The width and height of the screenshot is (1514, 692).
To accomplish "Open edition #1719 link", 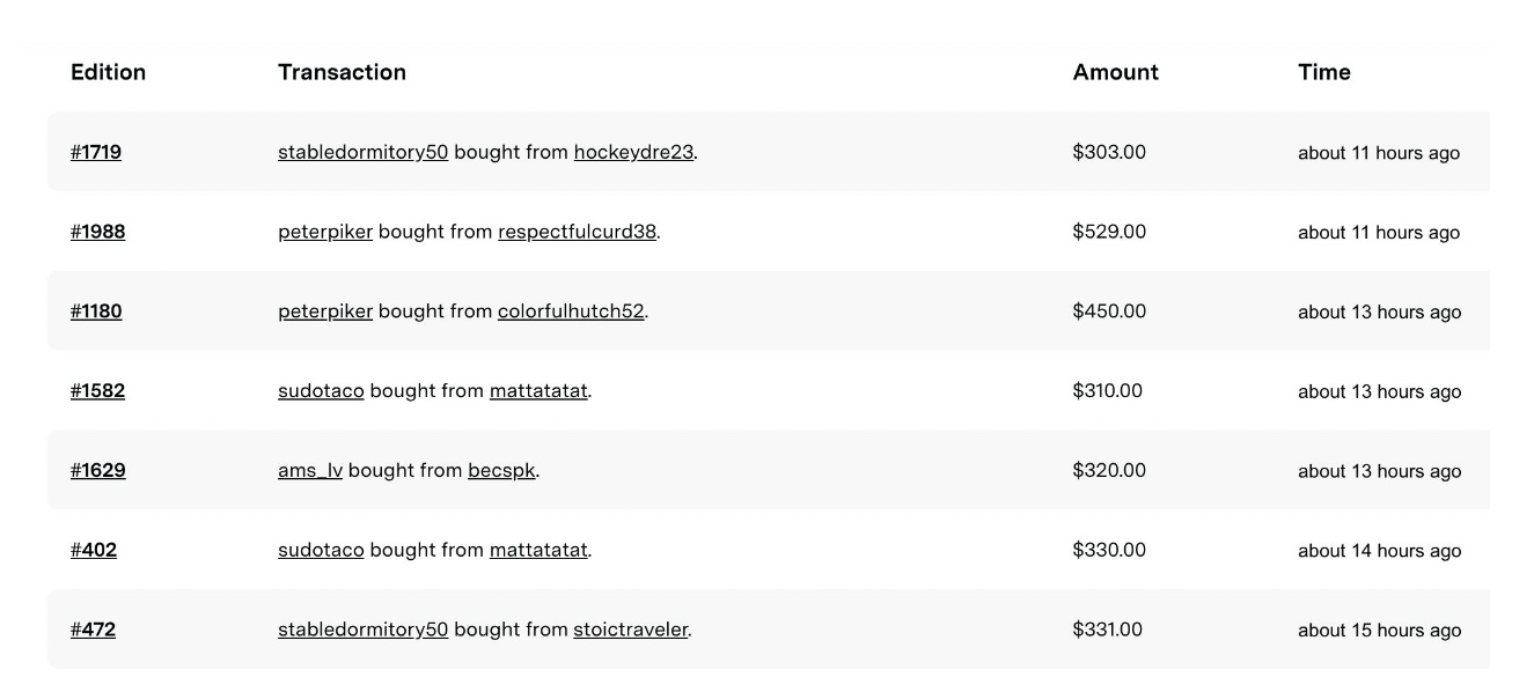I will 96,153.
